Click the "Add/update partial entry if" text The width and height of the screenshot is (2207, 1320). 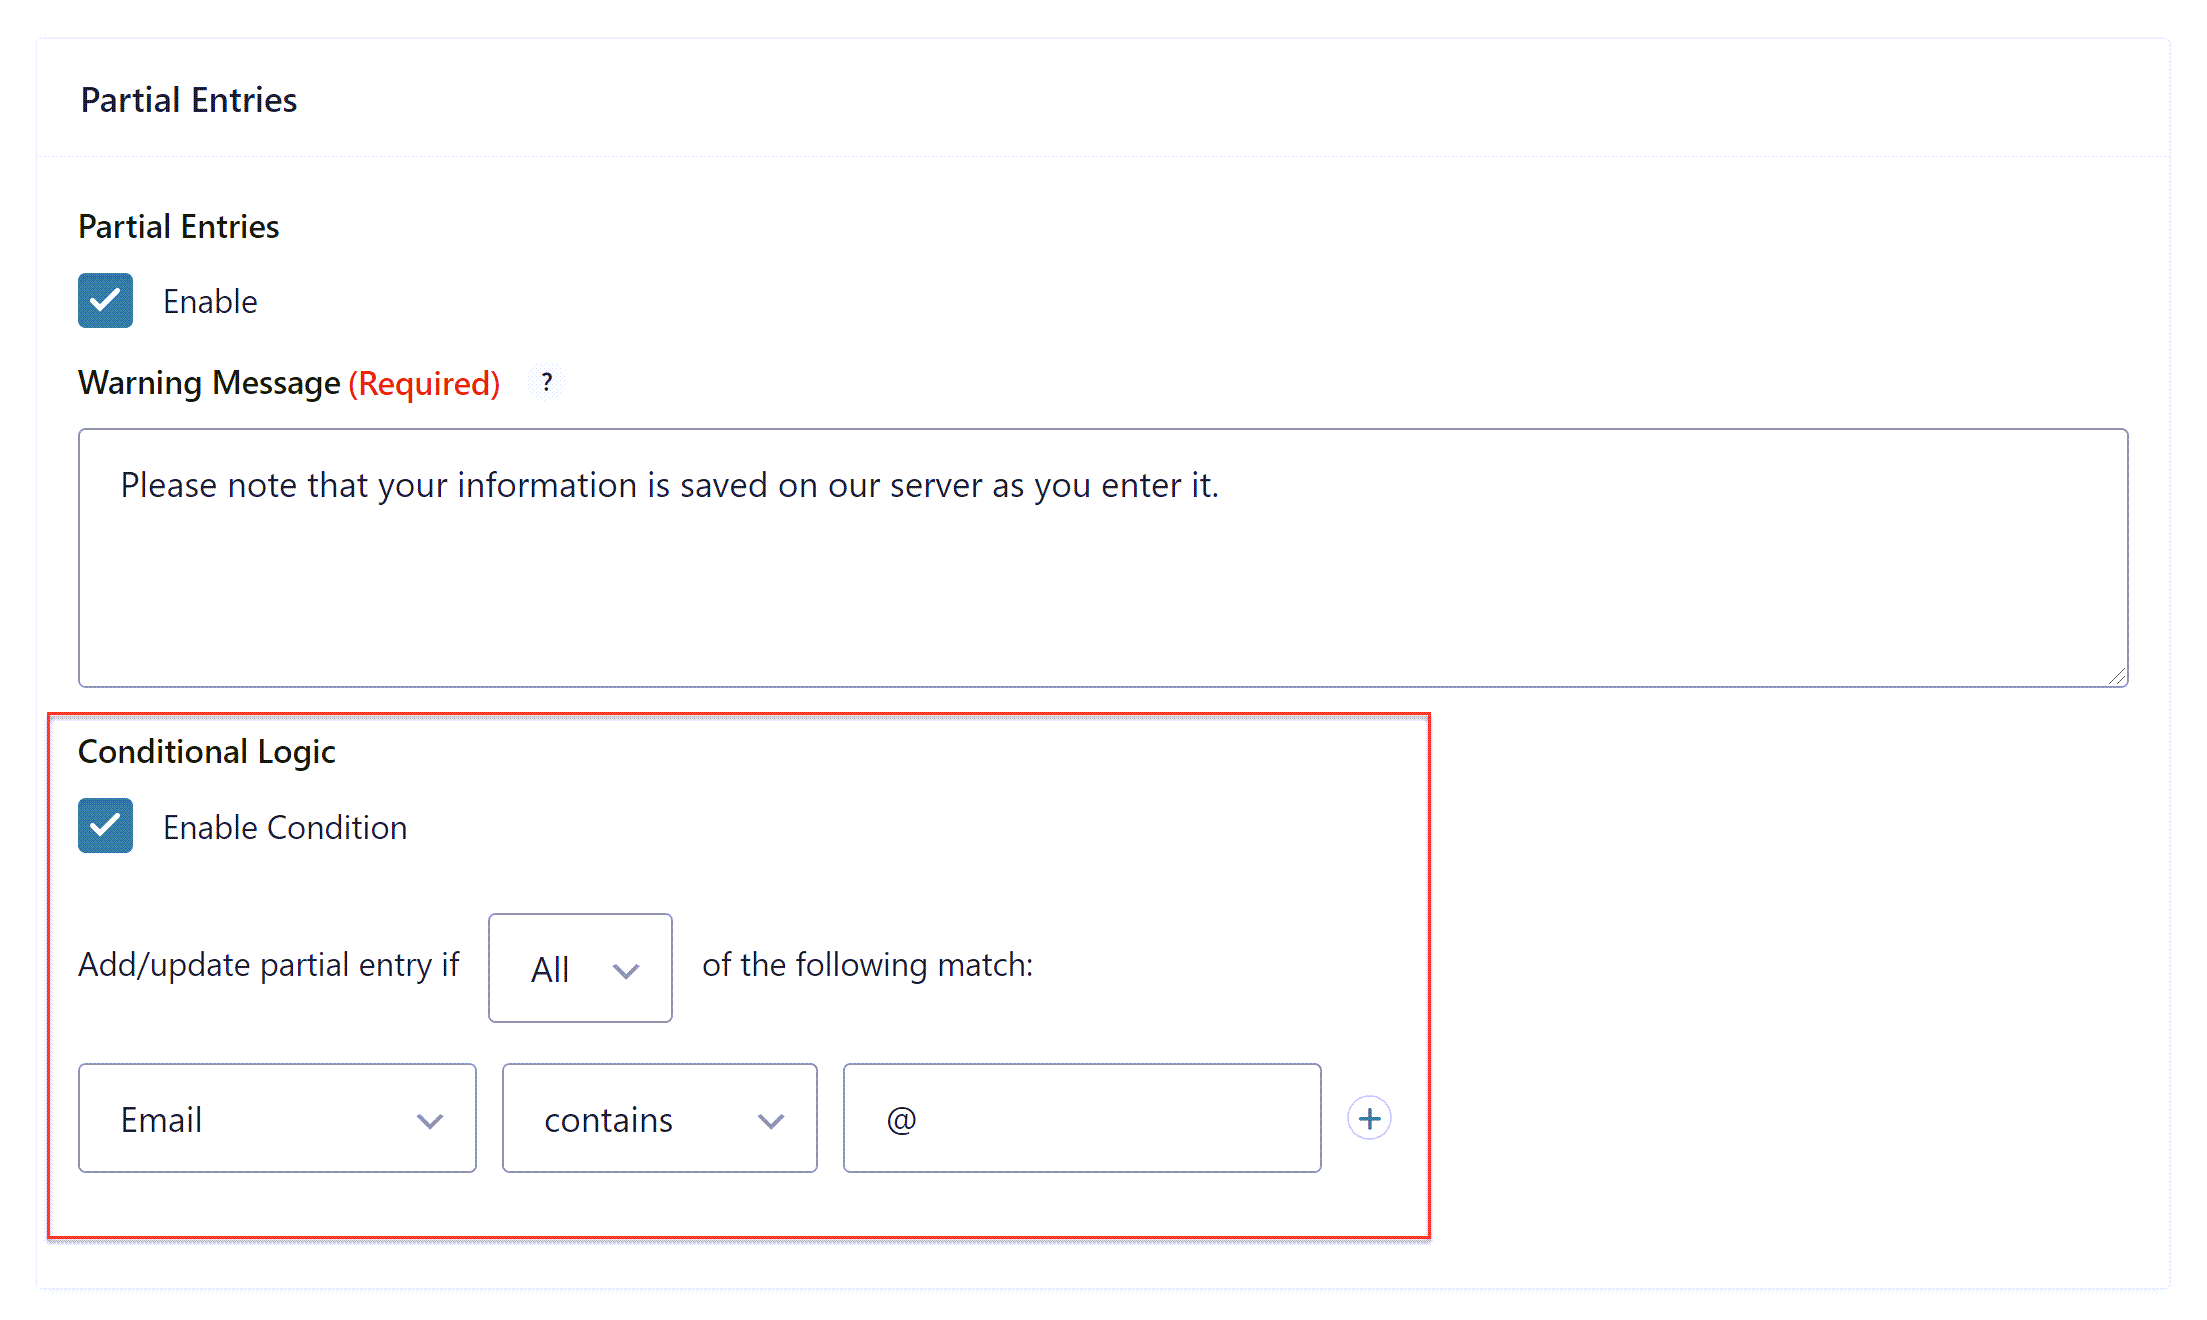(268, 965)
